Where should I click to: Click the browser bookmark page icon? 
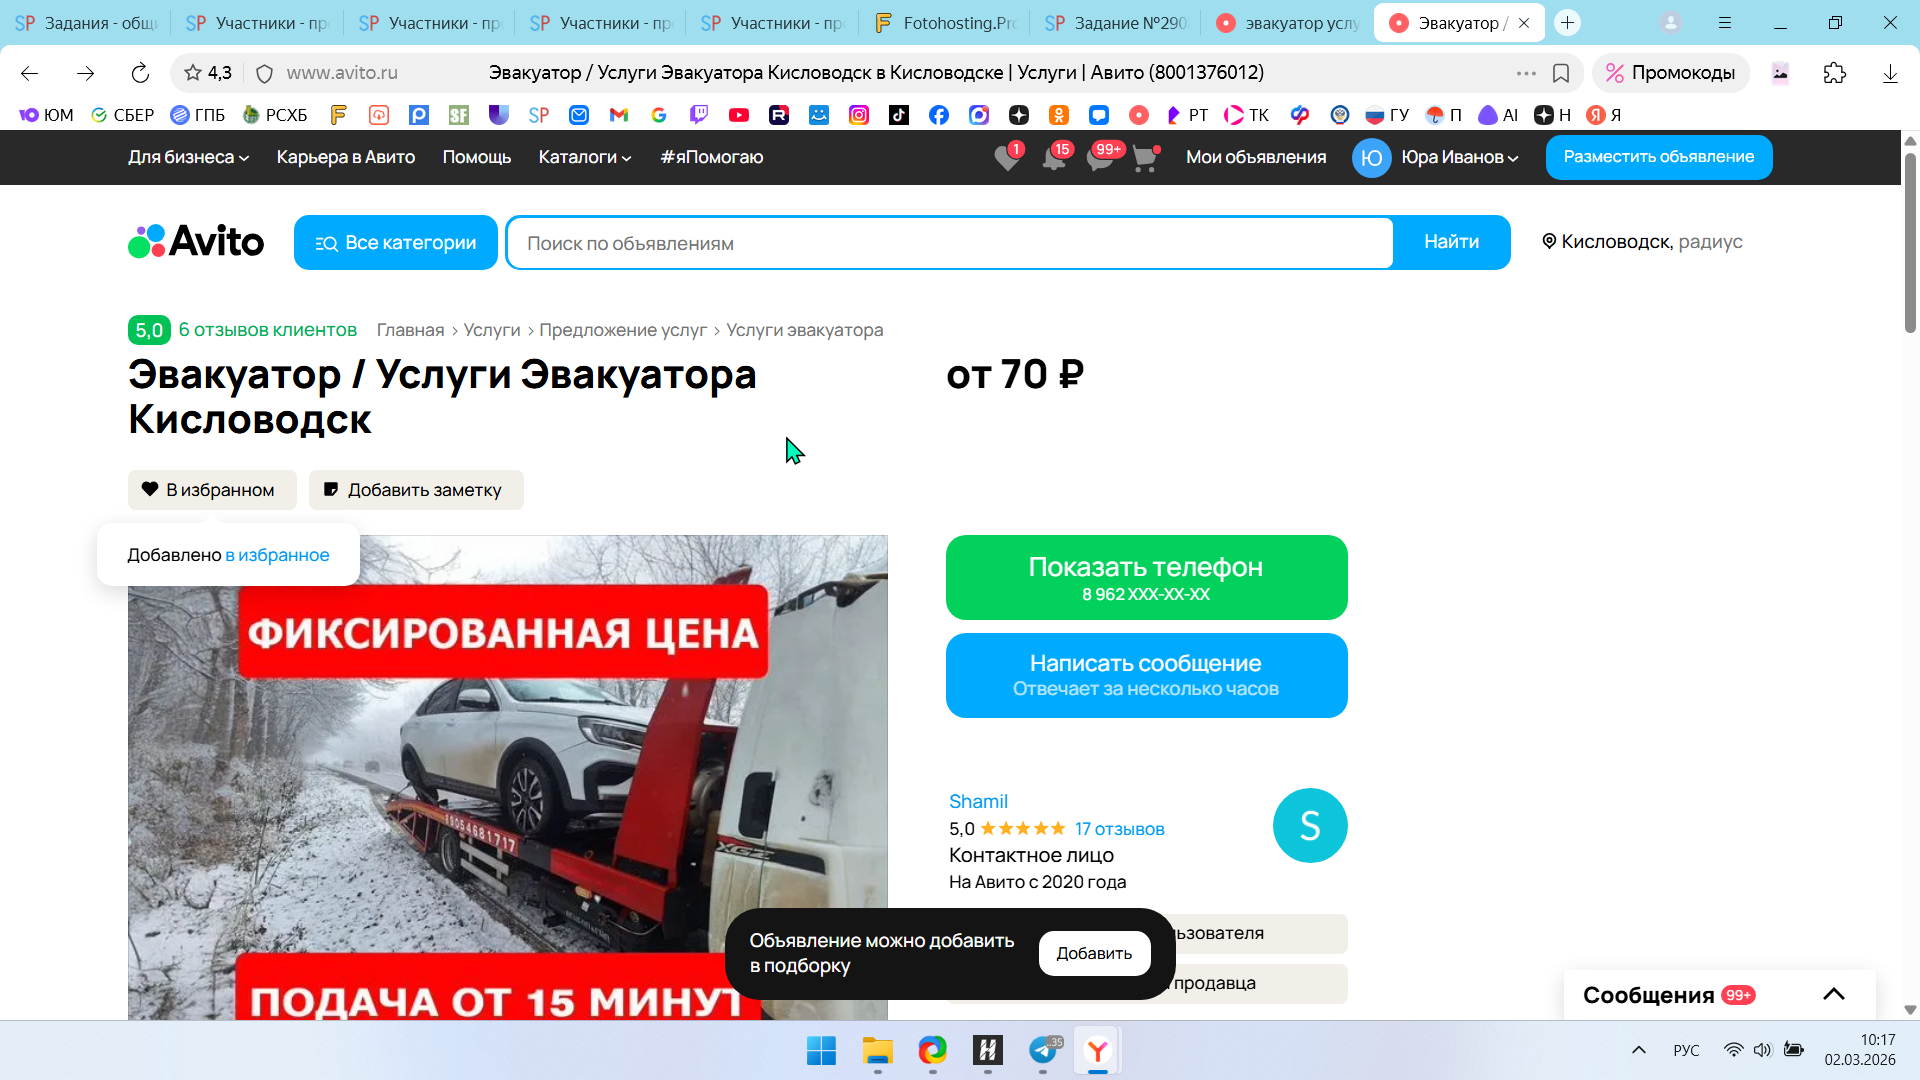click(1561, 73)
